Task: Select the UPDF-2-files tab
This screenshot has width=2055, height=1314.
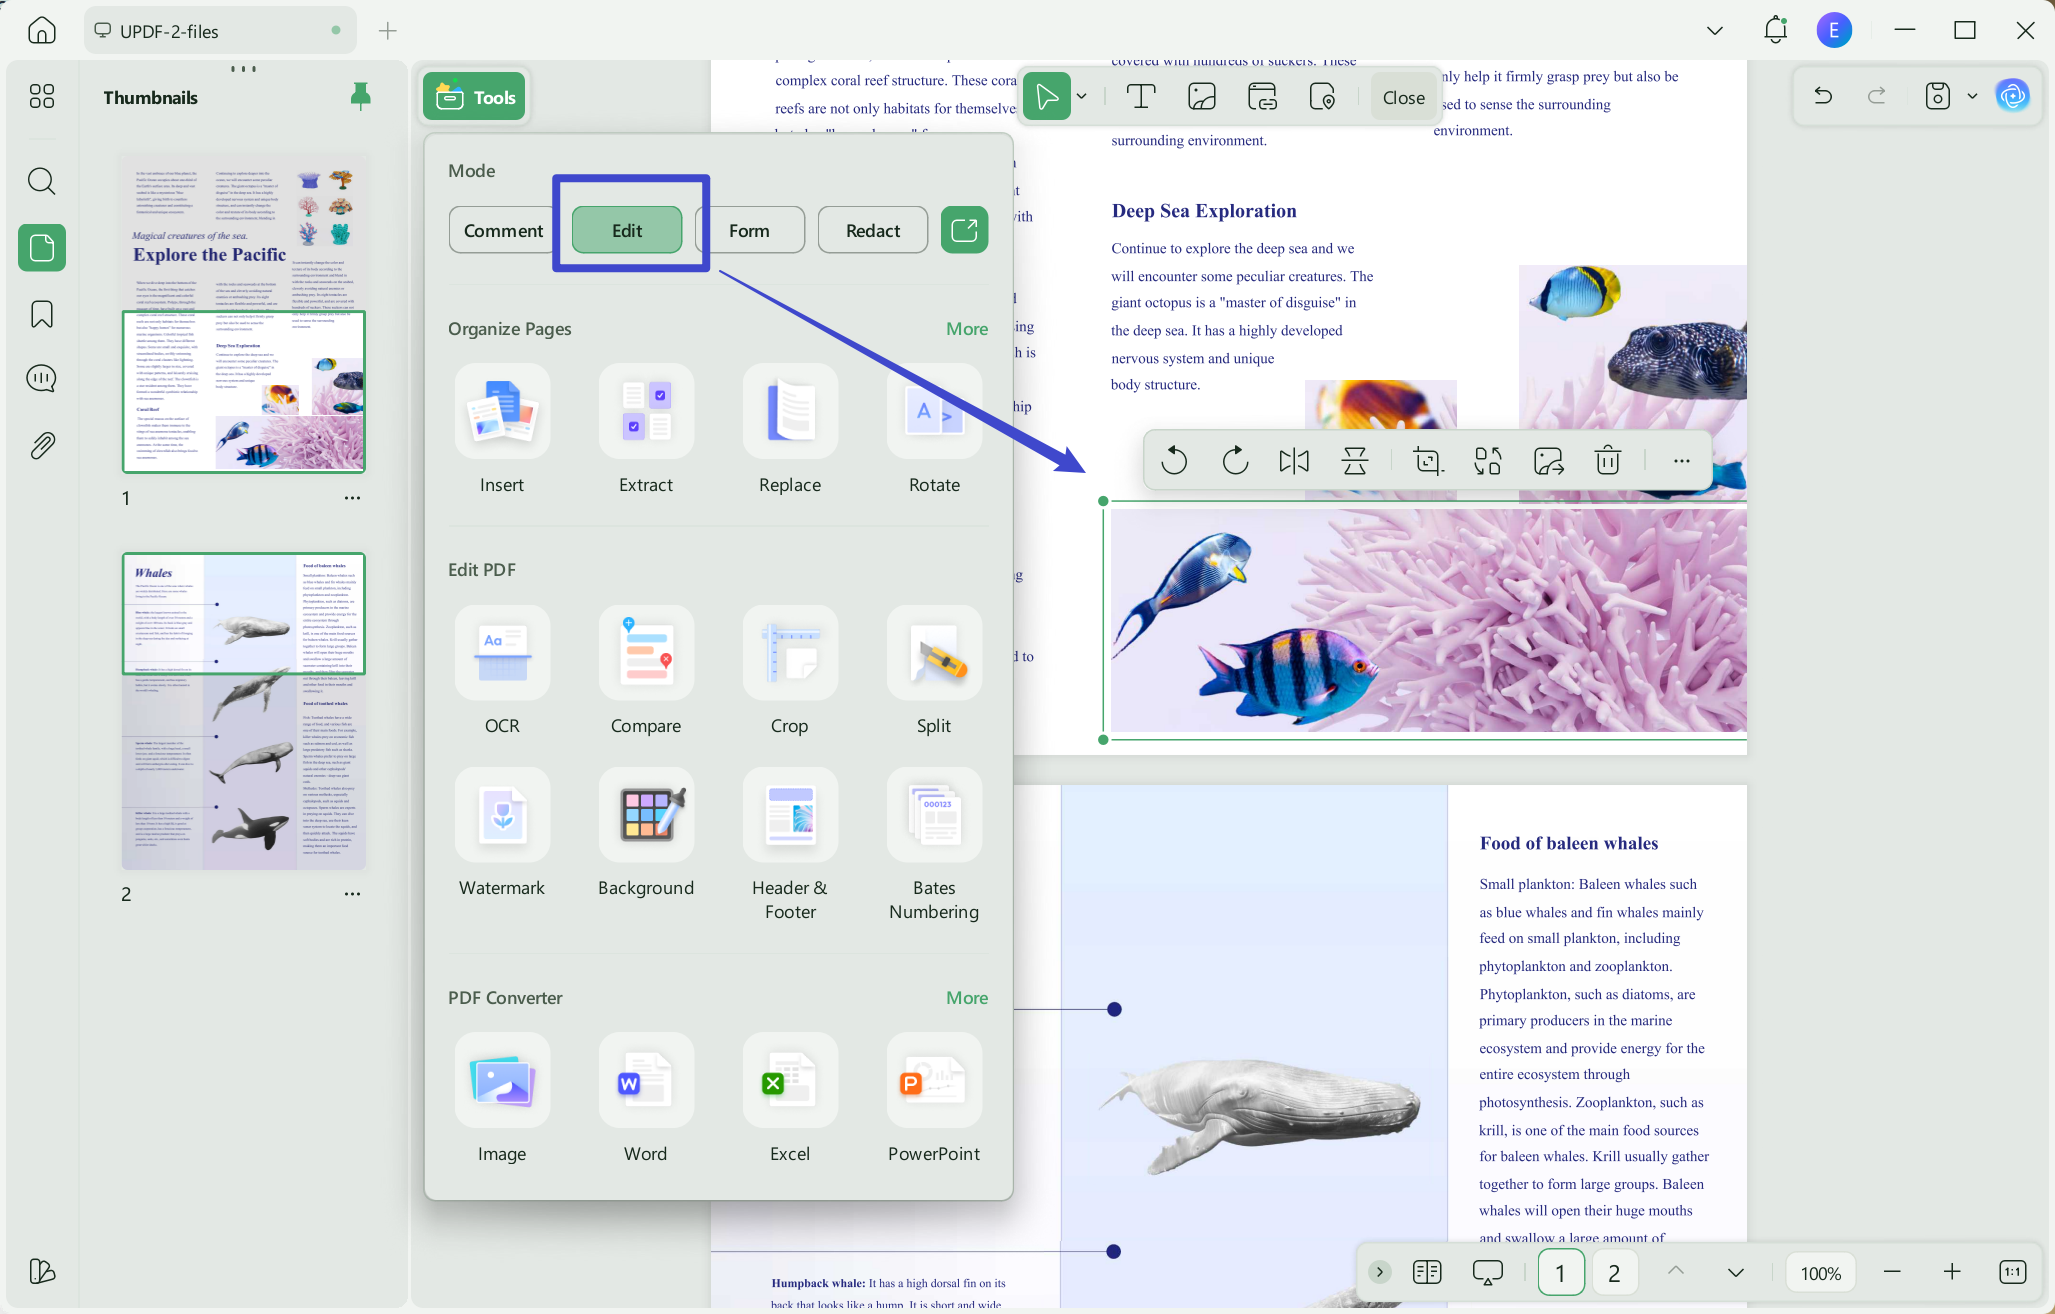Action: point(220,31)
